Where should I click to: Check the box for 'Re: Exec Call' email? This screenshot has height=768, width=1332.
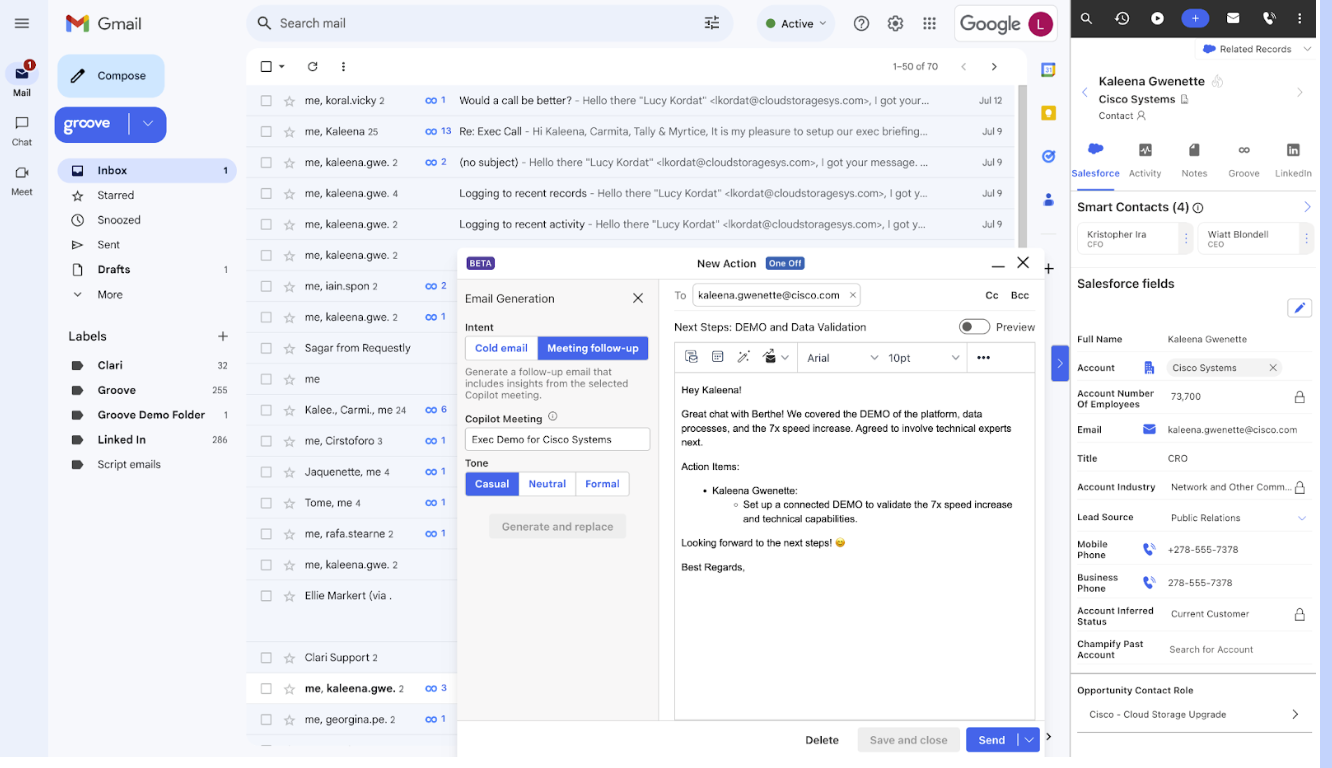[266, 131]
